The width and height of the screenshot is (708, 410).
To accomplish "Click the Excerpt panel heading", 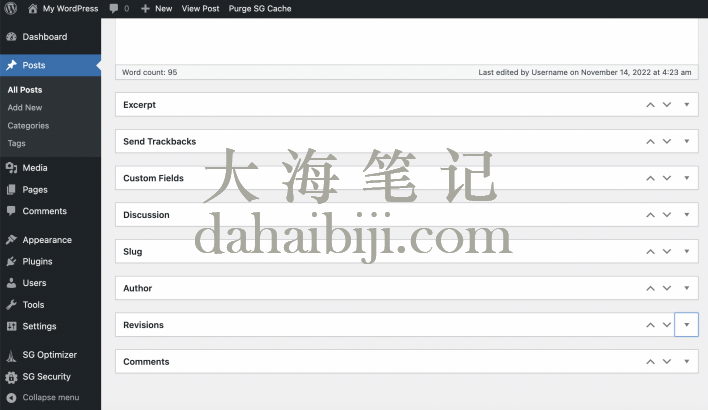I will click(x=140, y=105).
